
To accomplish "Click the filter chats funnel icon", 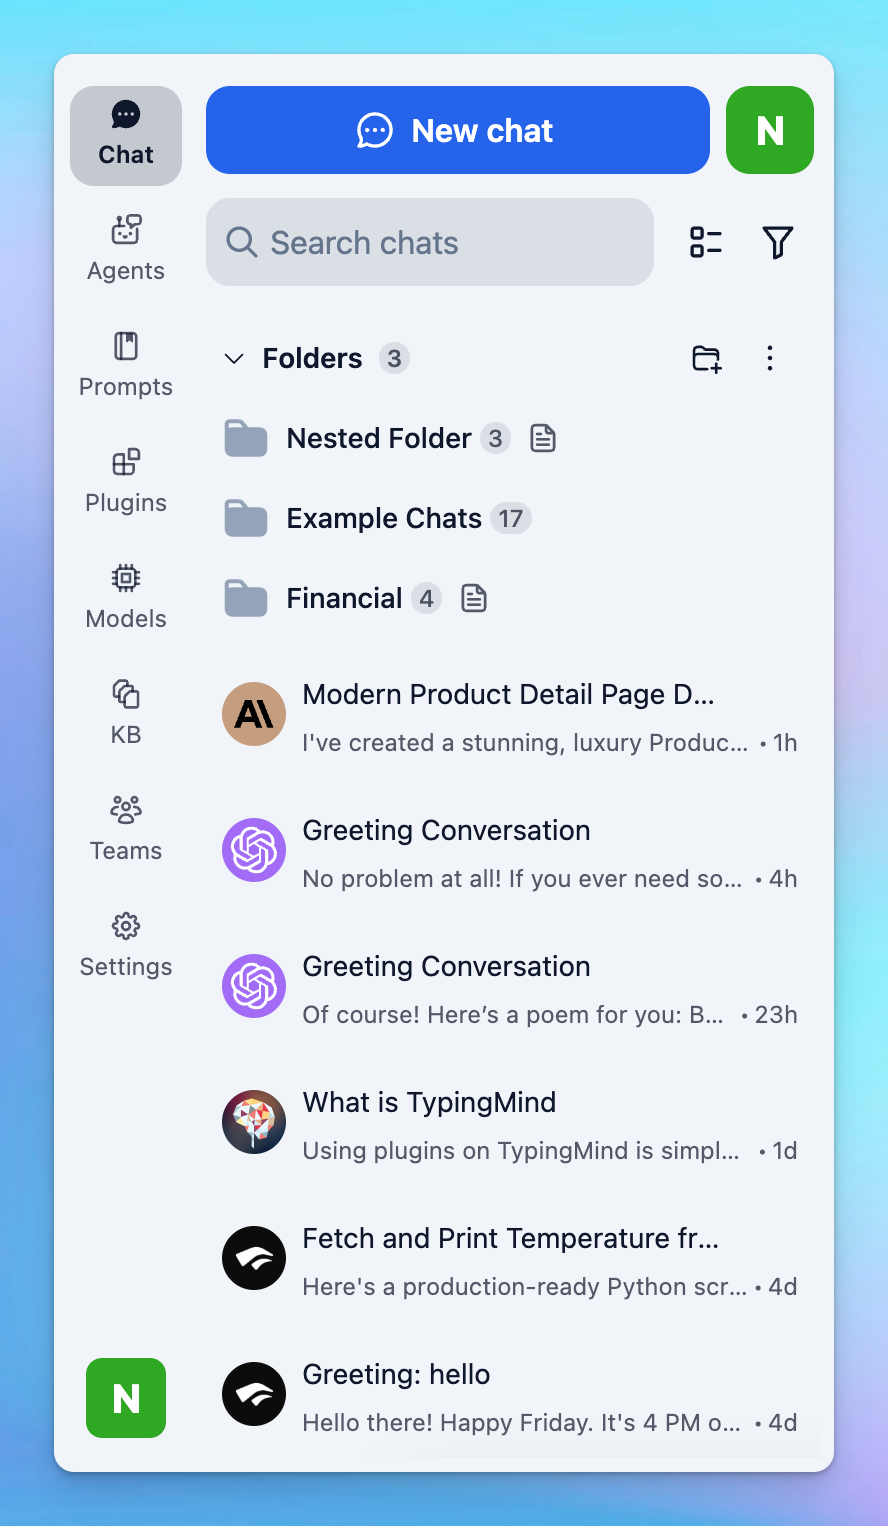I will click(x=777, y=242).
